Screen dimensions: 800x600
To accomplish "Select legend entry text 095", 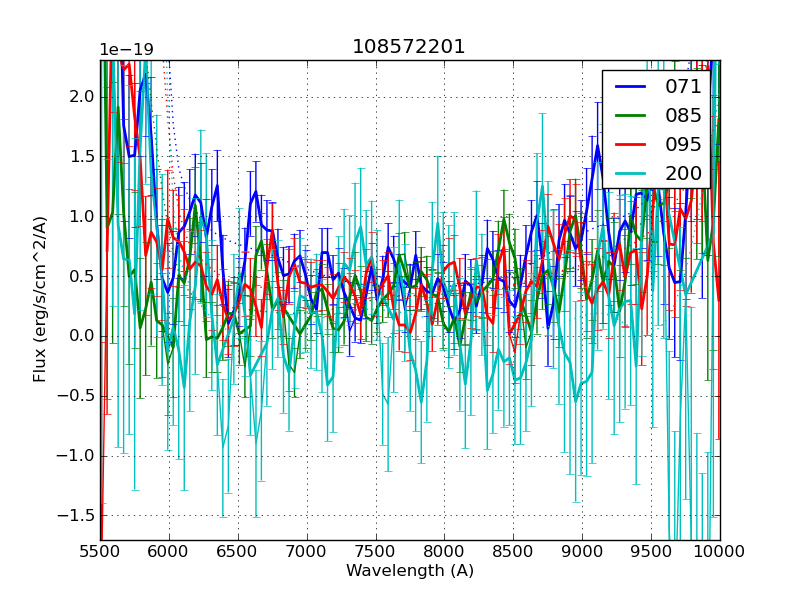I will pyautogui.click(x=684, y=144).
